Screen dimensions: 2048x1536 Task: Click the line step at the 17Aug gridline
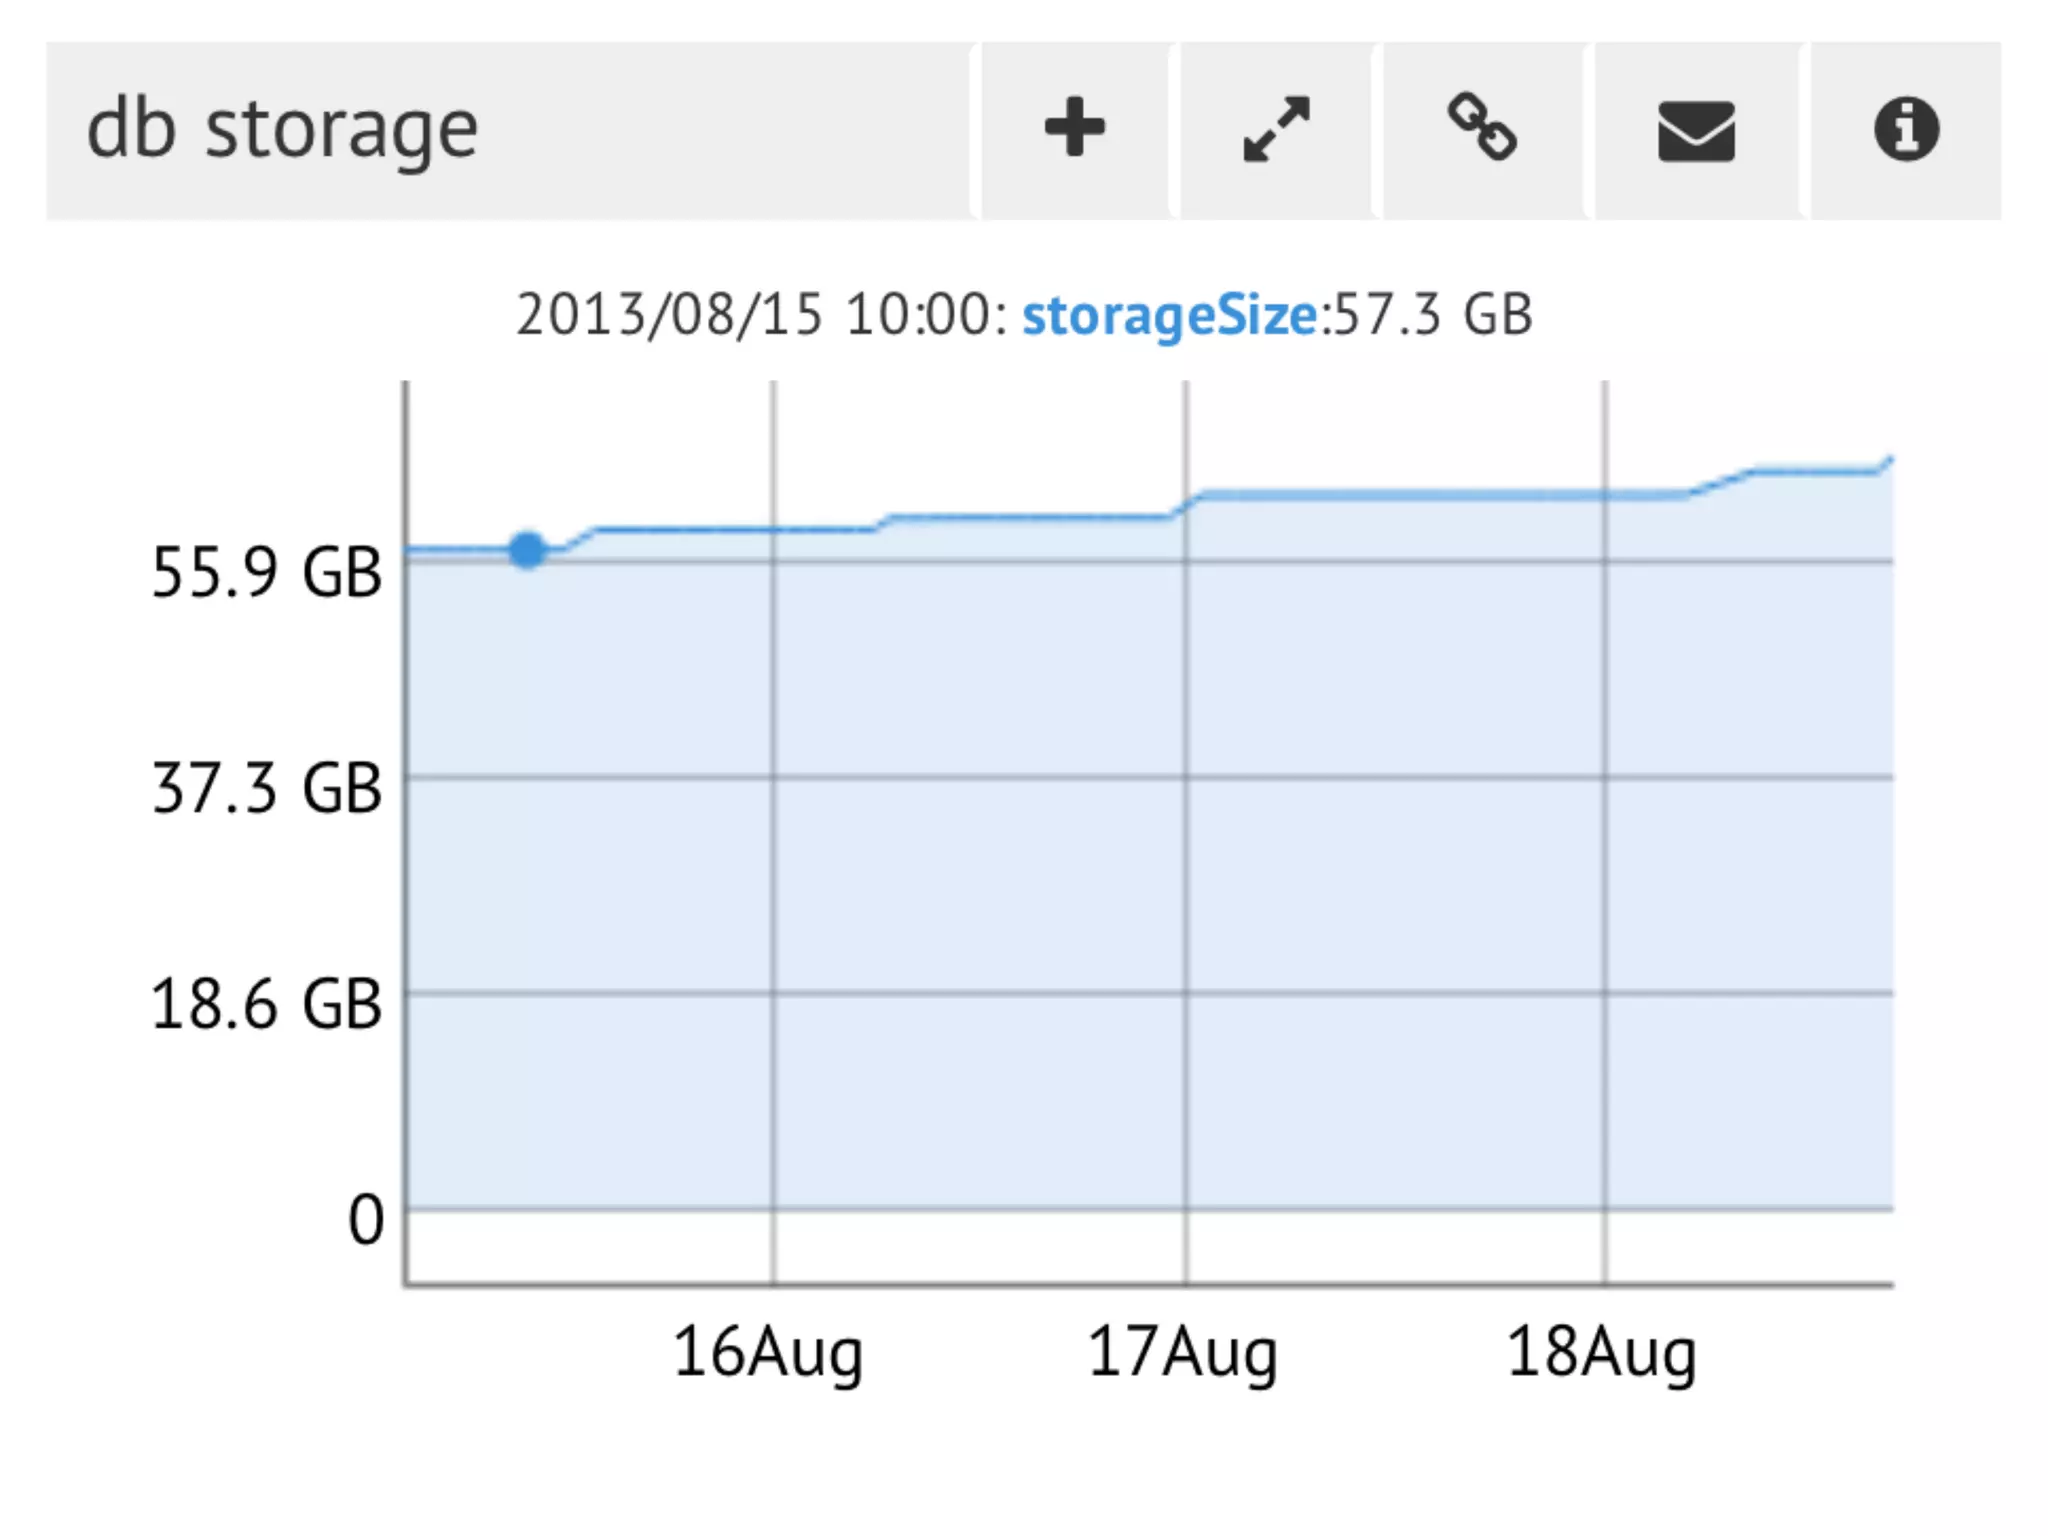tap(1186, 505)
